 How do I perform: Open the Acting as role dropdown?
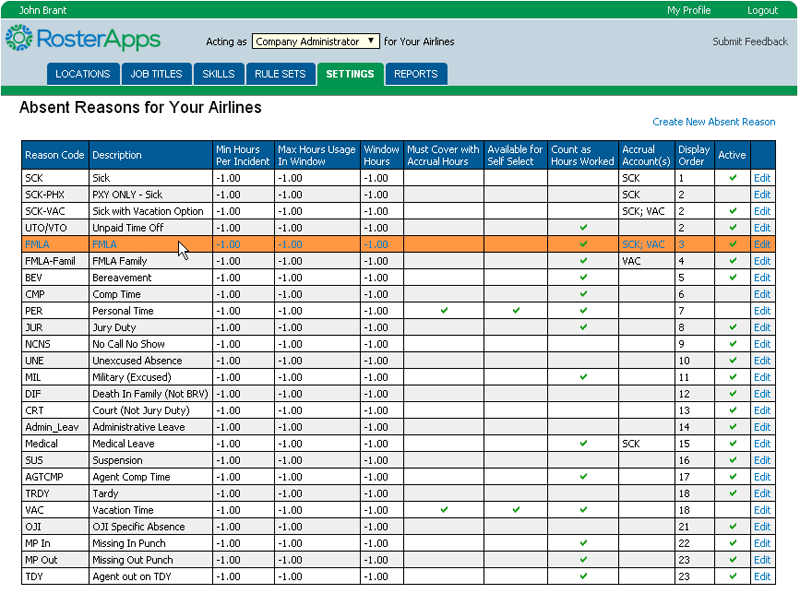pos(315,42)
